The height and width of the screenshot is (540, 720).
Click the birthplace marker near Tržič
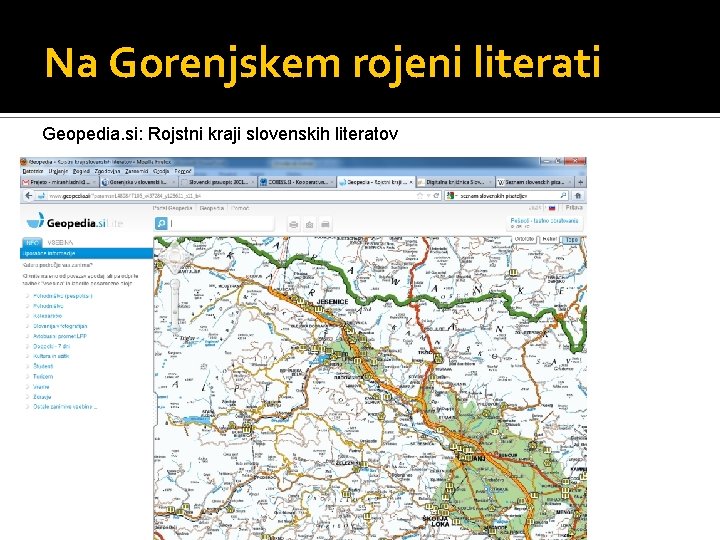tap(439, 358)
